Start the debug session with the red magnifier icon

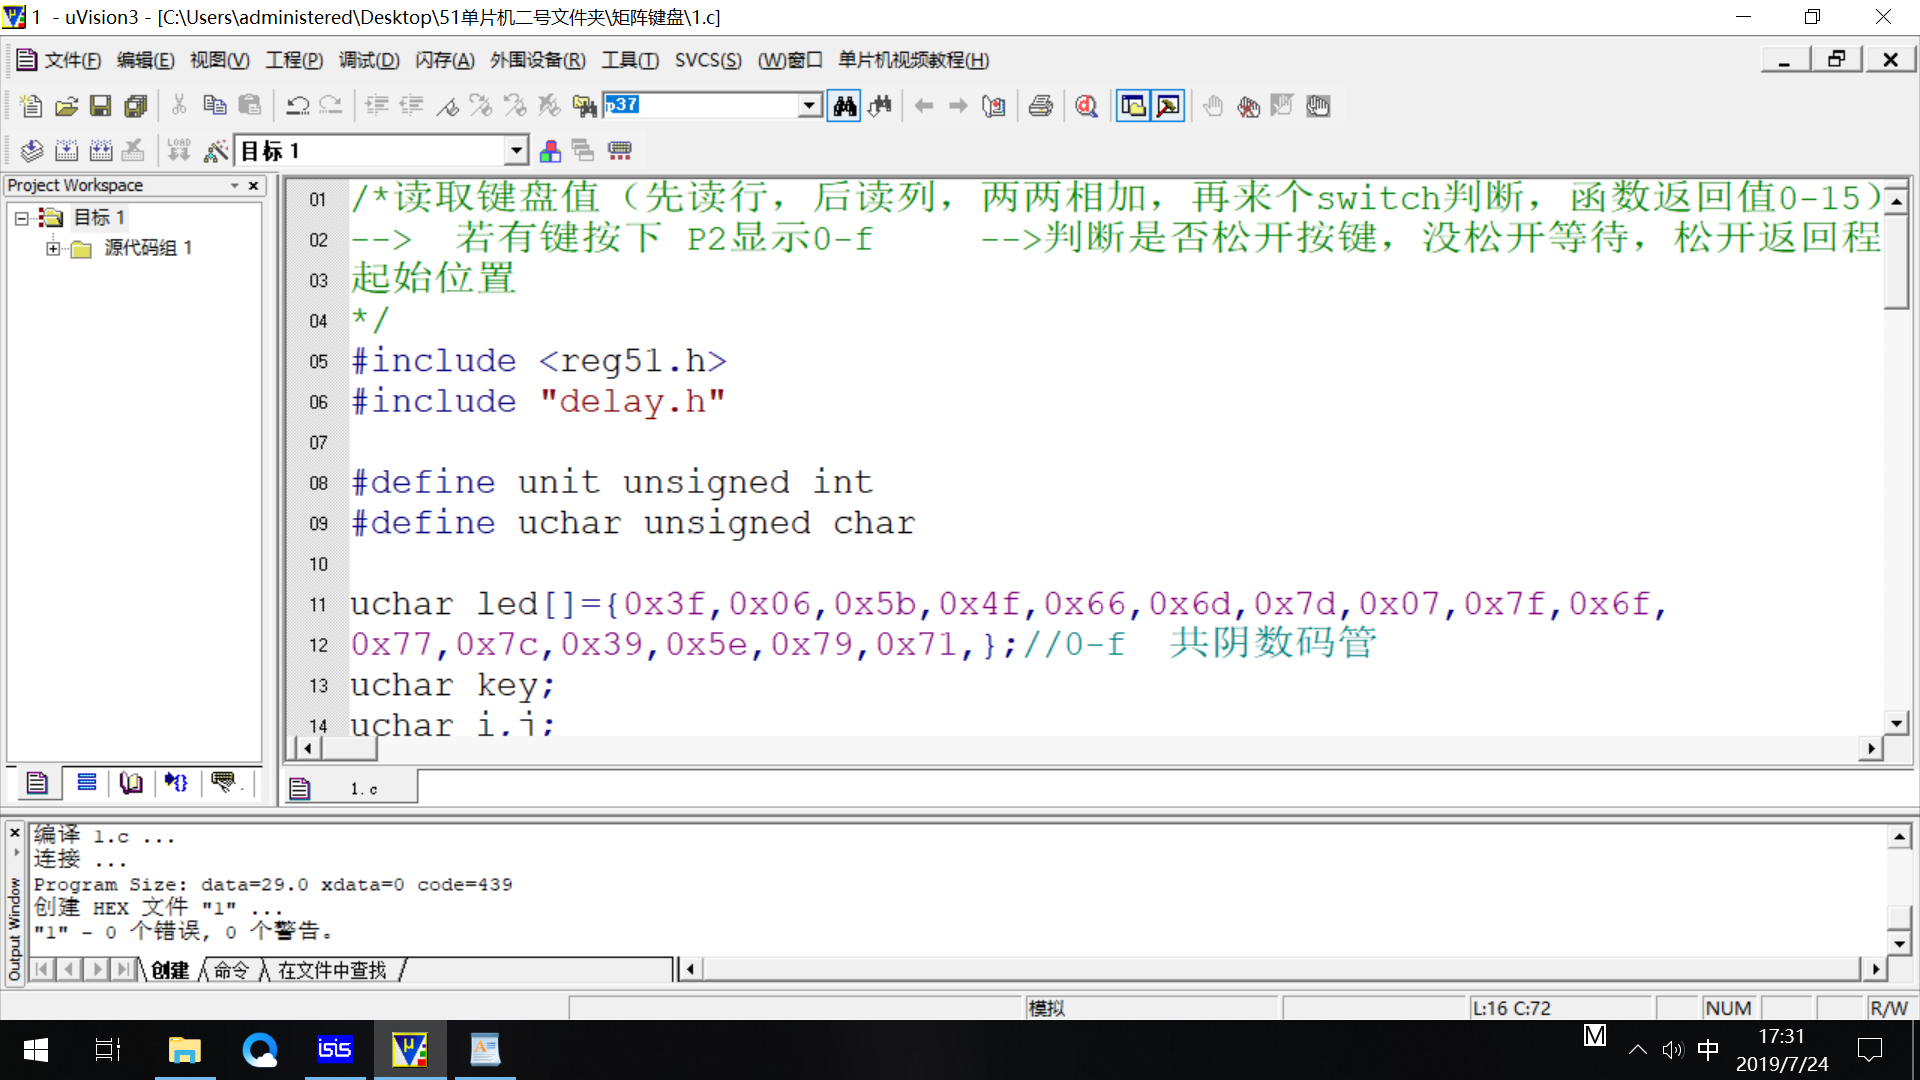click(1087, 105)
